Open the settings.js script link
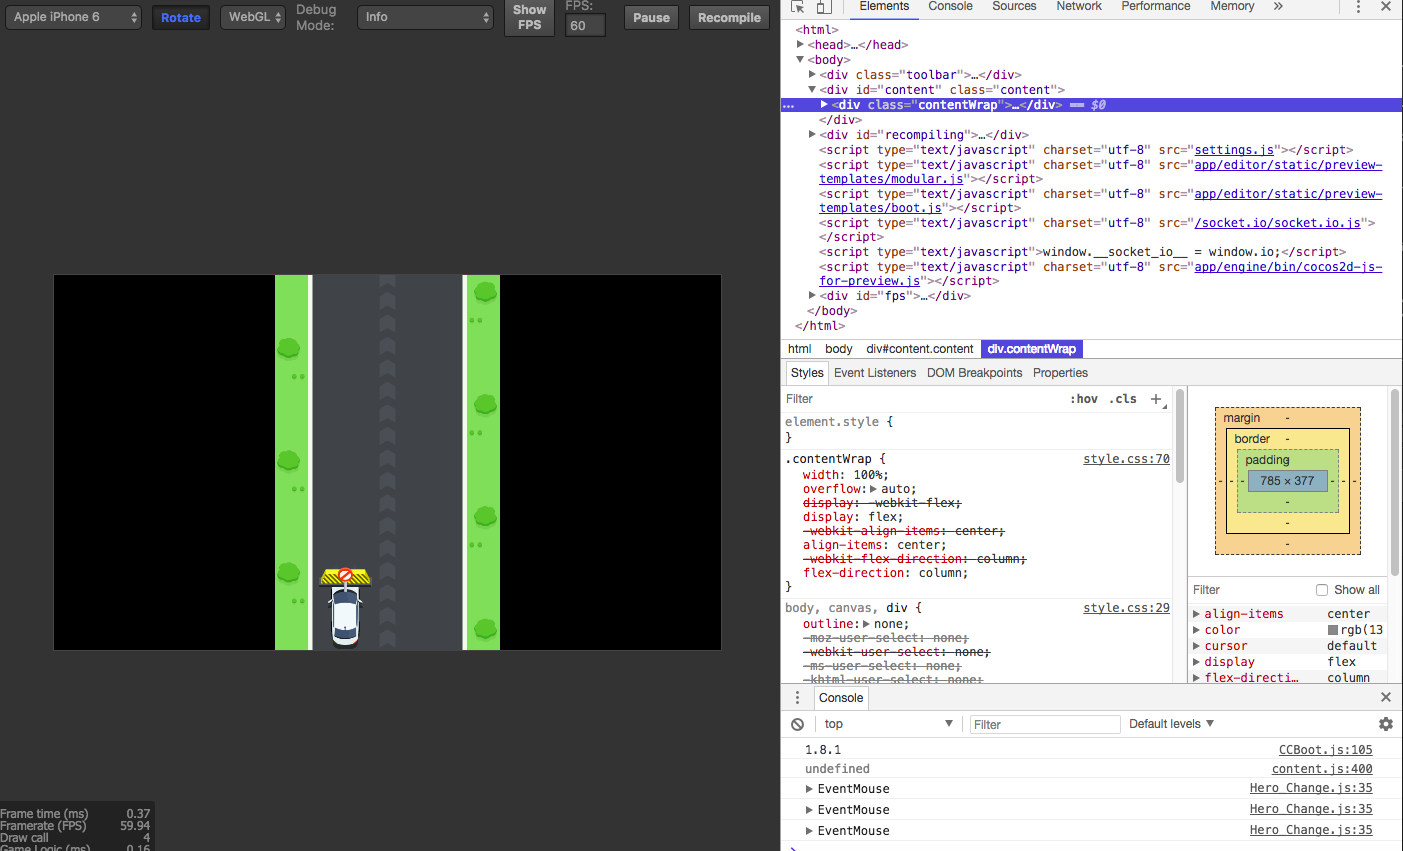This screenshot has width=1403, height=851. pos(1234,150)
